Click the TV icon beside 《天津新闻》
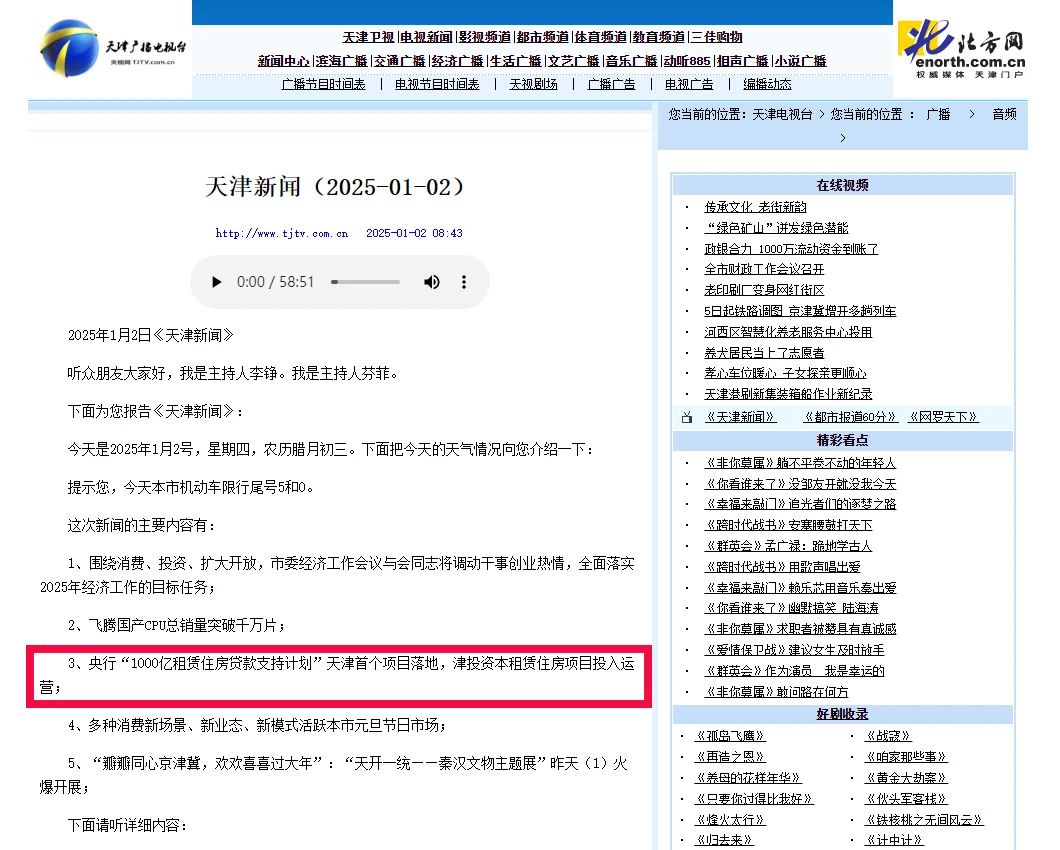The width and height of the screenshot is (1060, 850). [686, 417]
